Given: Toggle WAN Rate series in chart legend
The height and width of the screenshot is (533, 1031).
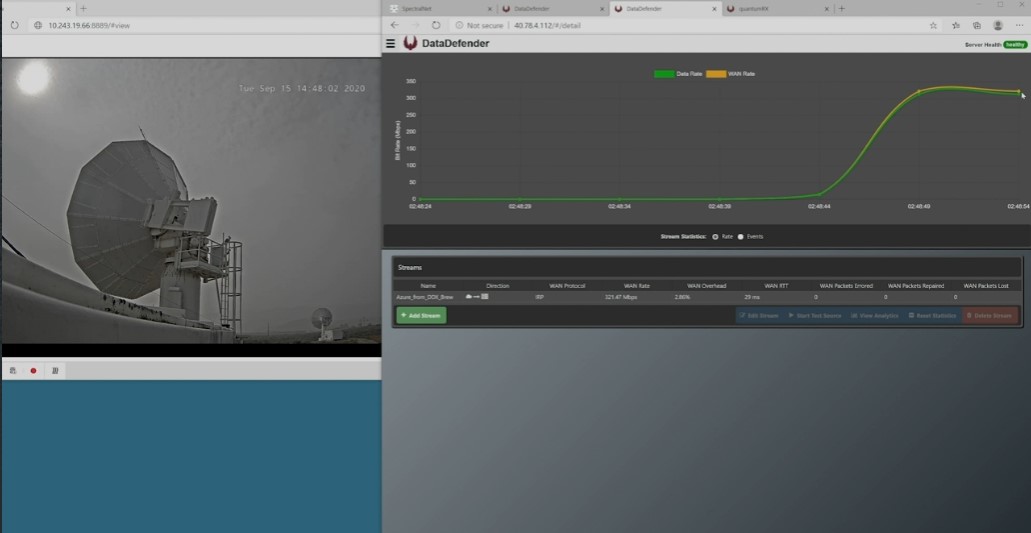Looking at the screenshot, I should pyautogui.click(x=730, y=74).
